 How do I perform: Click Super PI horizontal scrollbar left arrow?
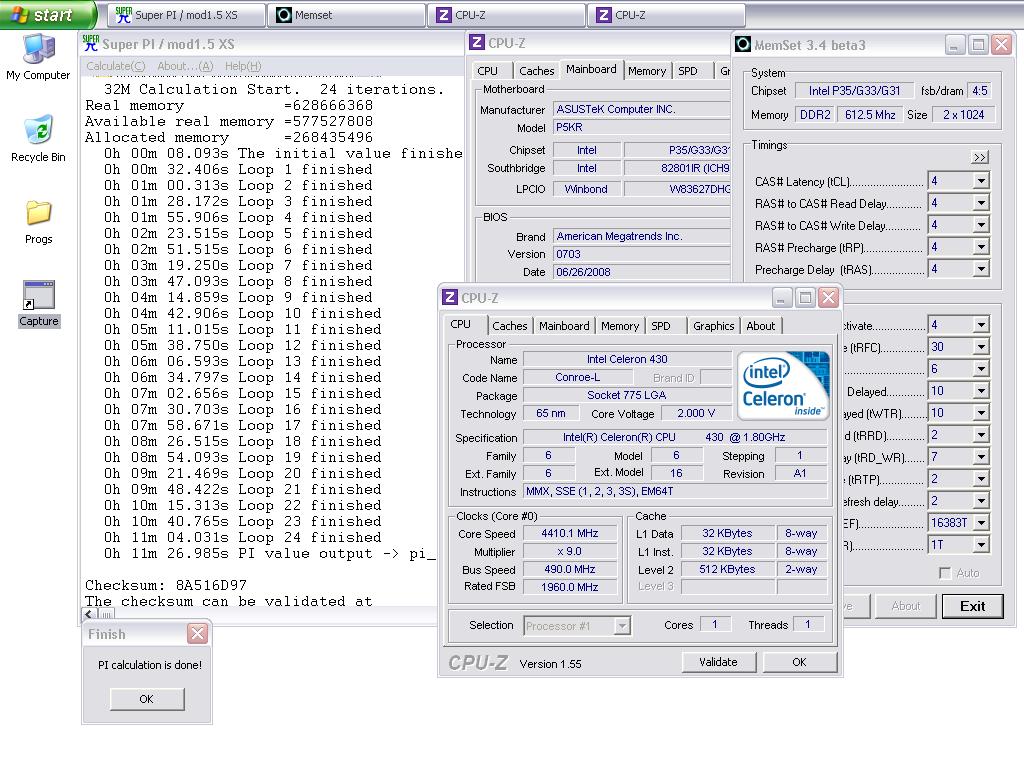pyautogui.click(x=89, y=615)
